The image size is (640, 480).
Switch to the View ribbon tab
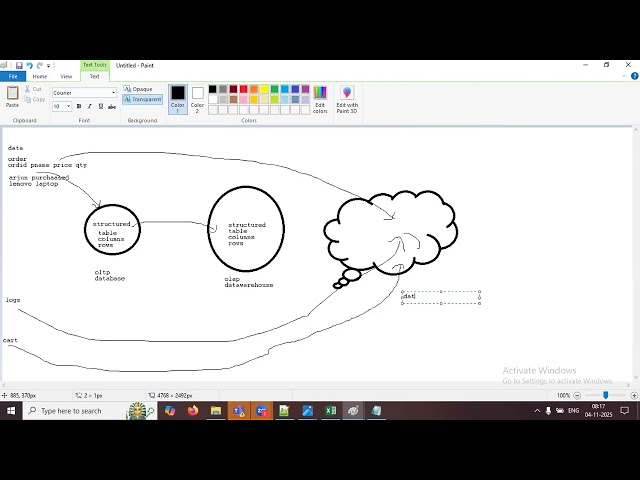[x=66, y=76]
